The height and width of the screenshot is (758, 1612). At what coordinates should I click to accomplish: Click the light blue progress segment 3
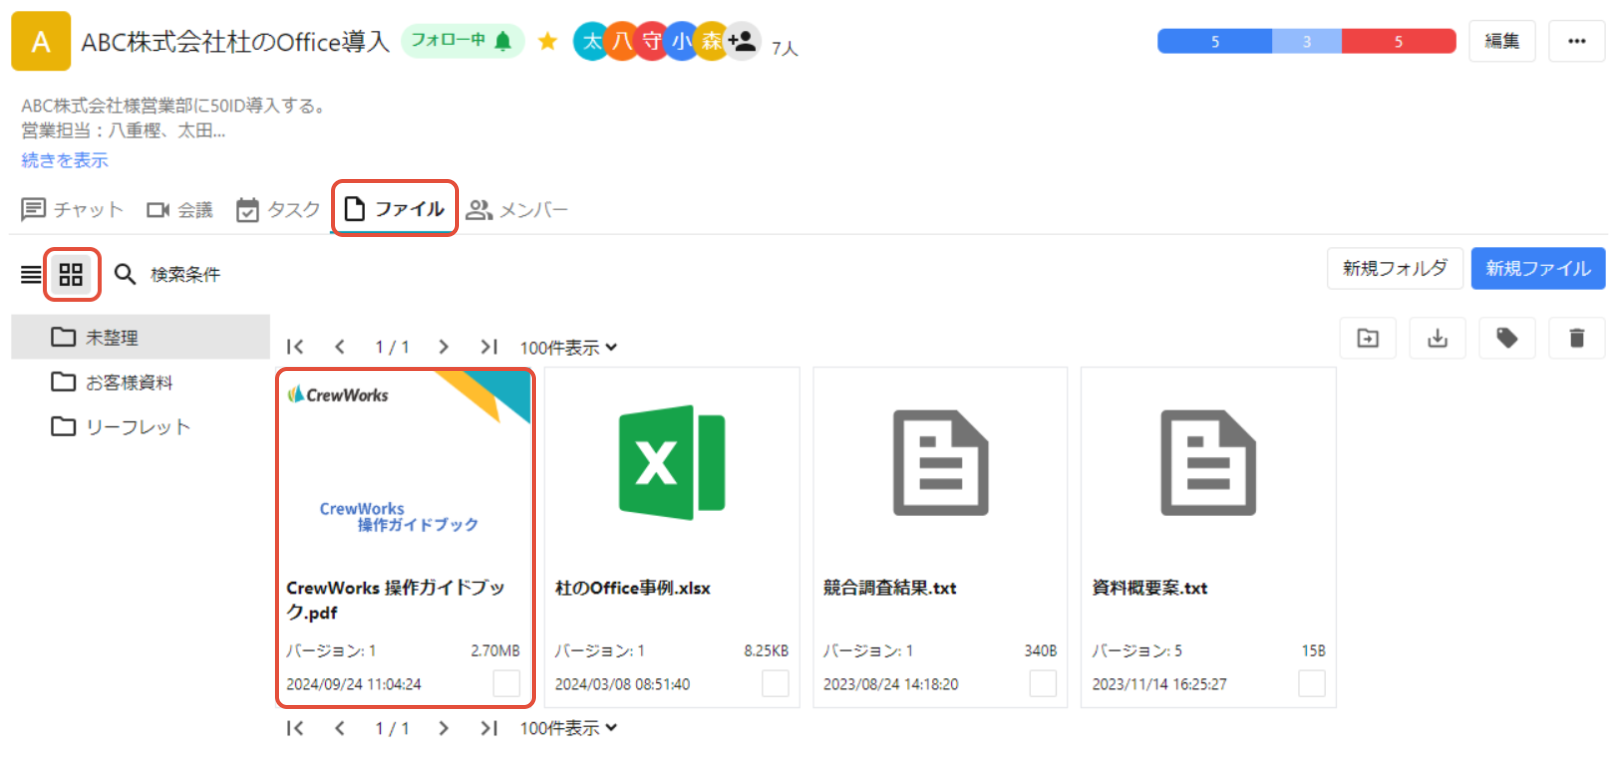[1307, 41]
